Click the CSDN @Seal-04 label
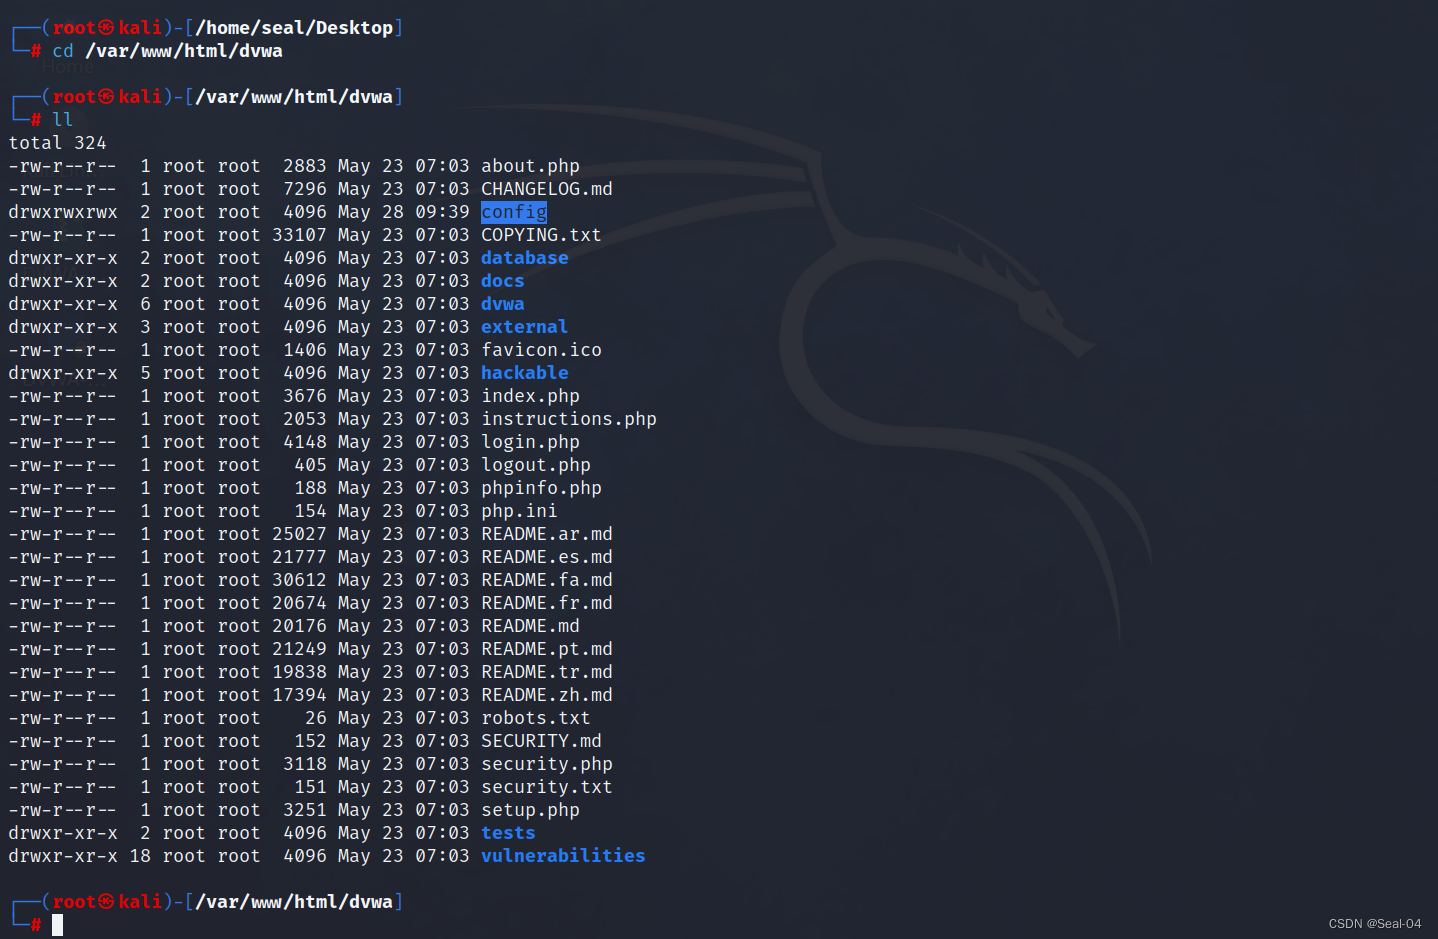This screenshot has height=939, width=1438. click(x=1375, y=924)
